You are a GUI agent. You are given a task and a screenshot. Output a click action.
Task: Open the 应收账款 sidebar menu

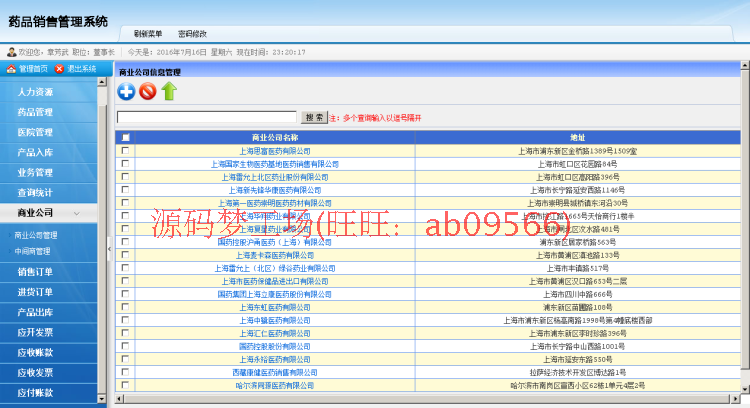(x=48, y=353)
